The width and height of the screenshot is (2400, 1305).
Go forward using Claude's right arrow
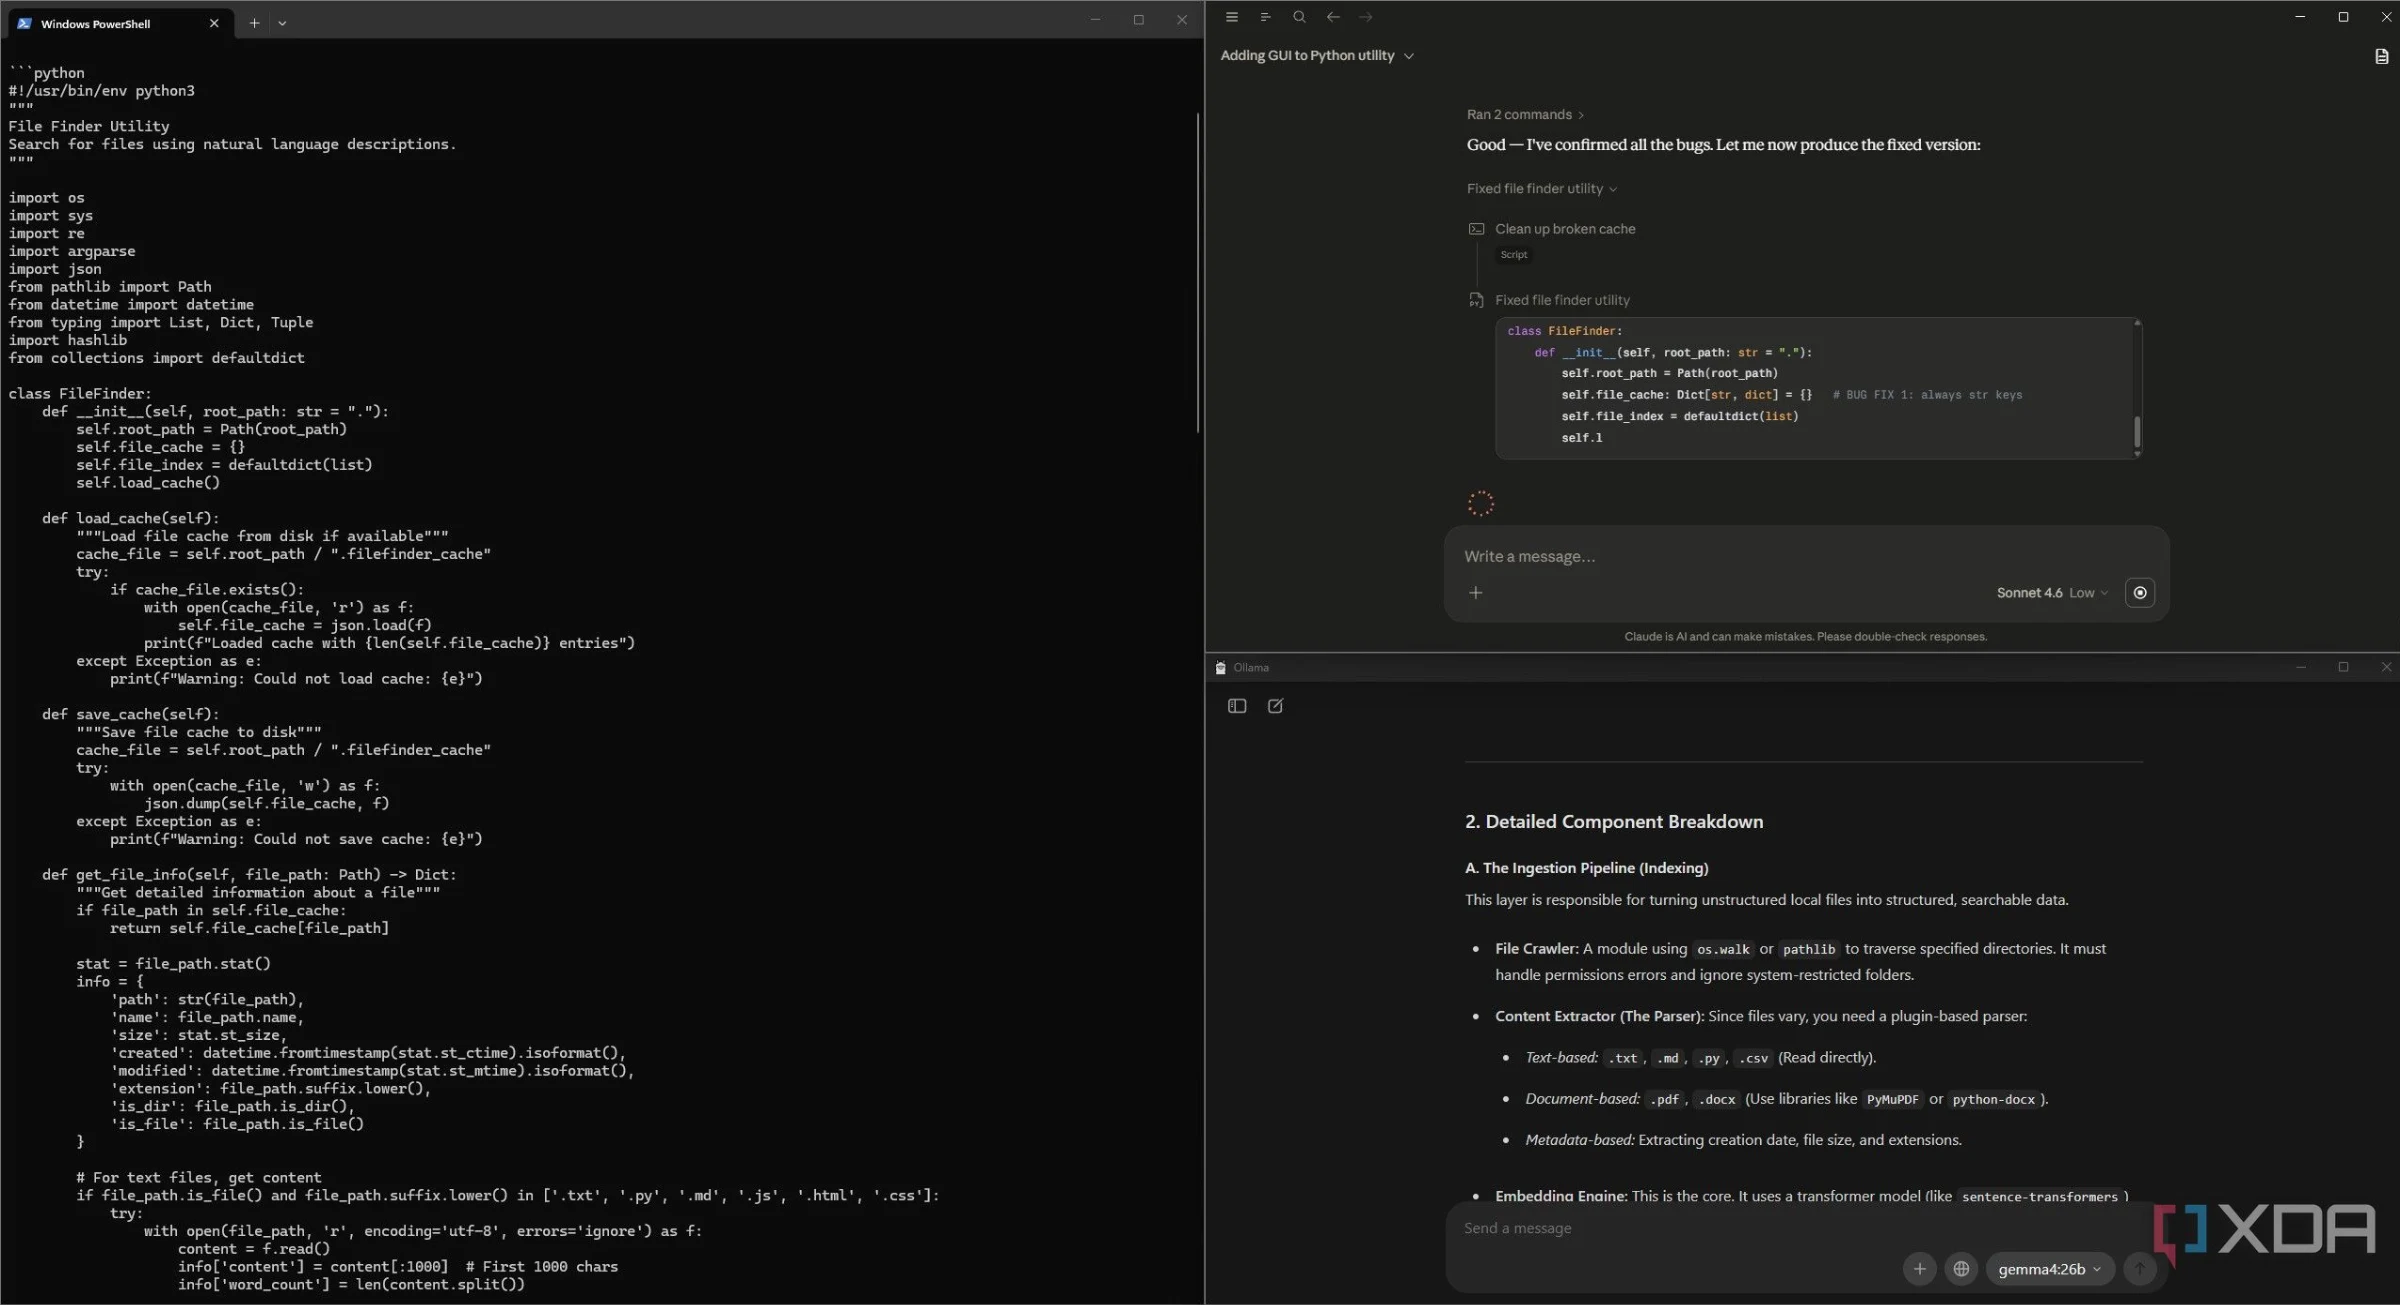1366,17
